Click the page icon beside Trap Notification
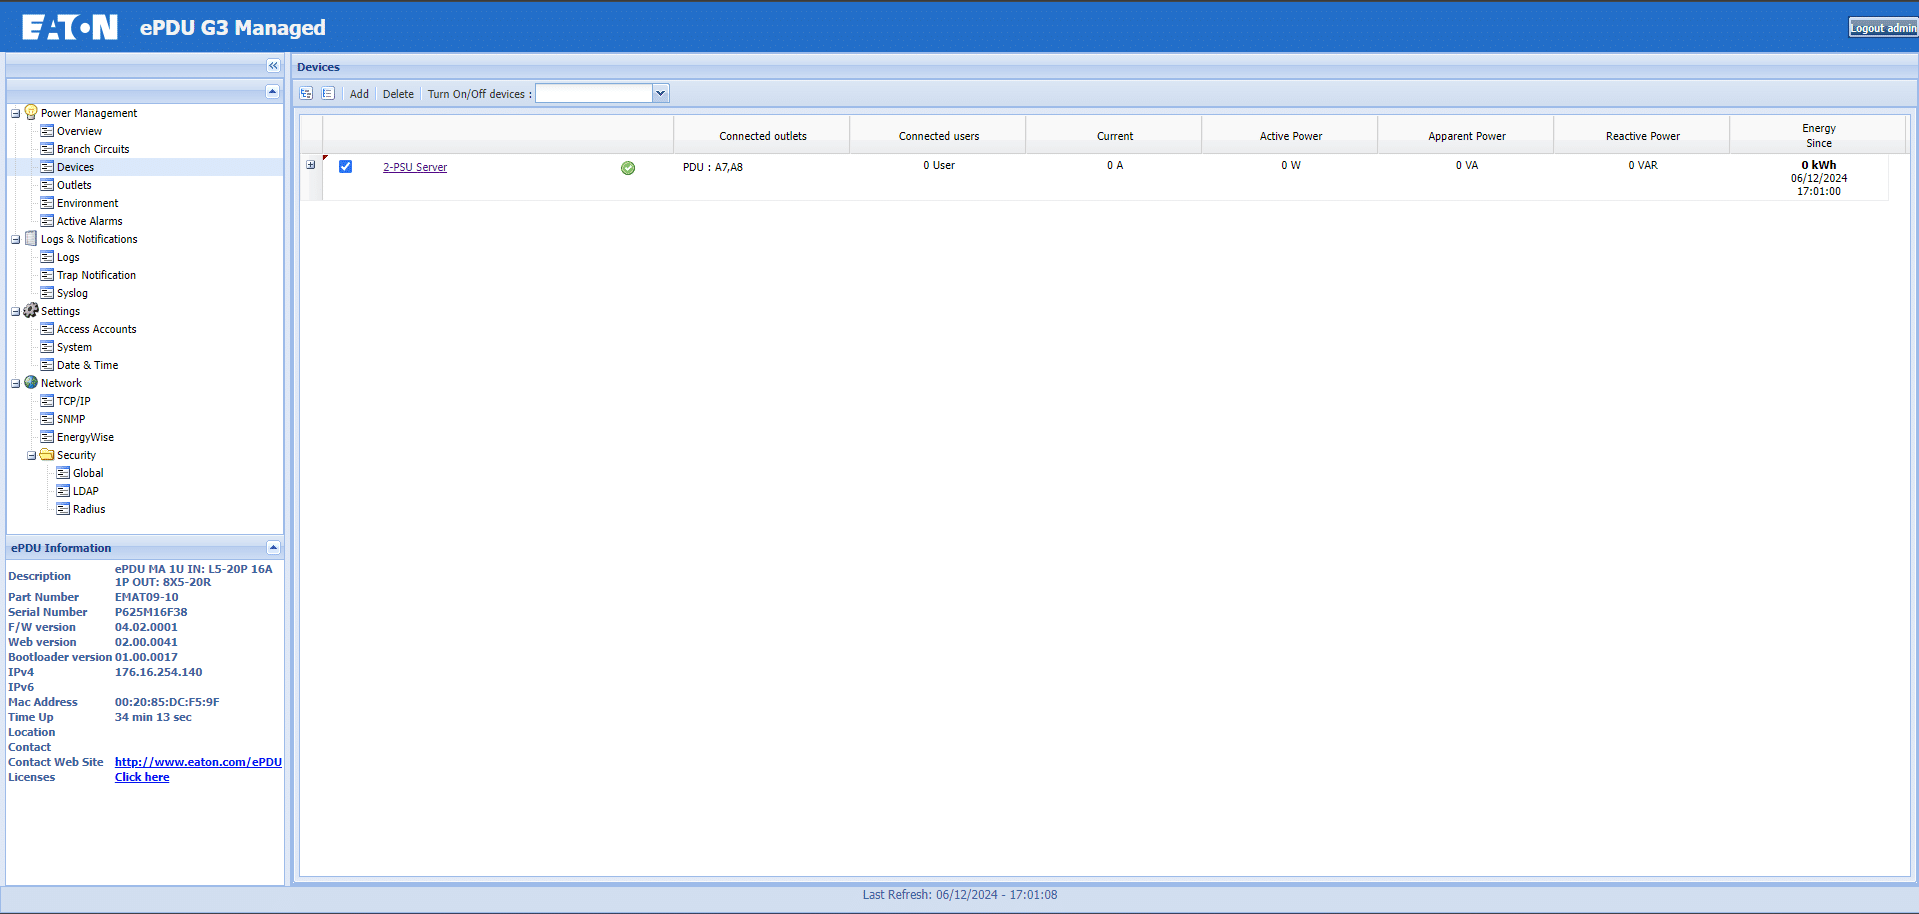The width and height of the screenshot is (1919, 914). click(47, 275)
